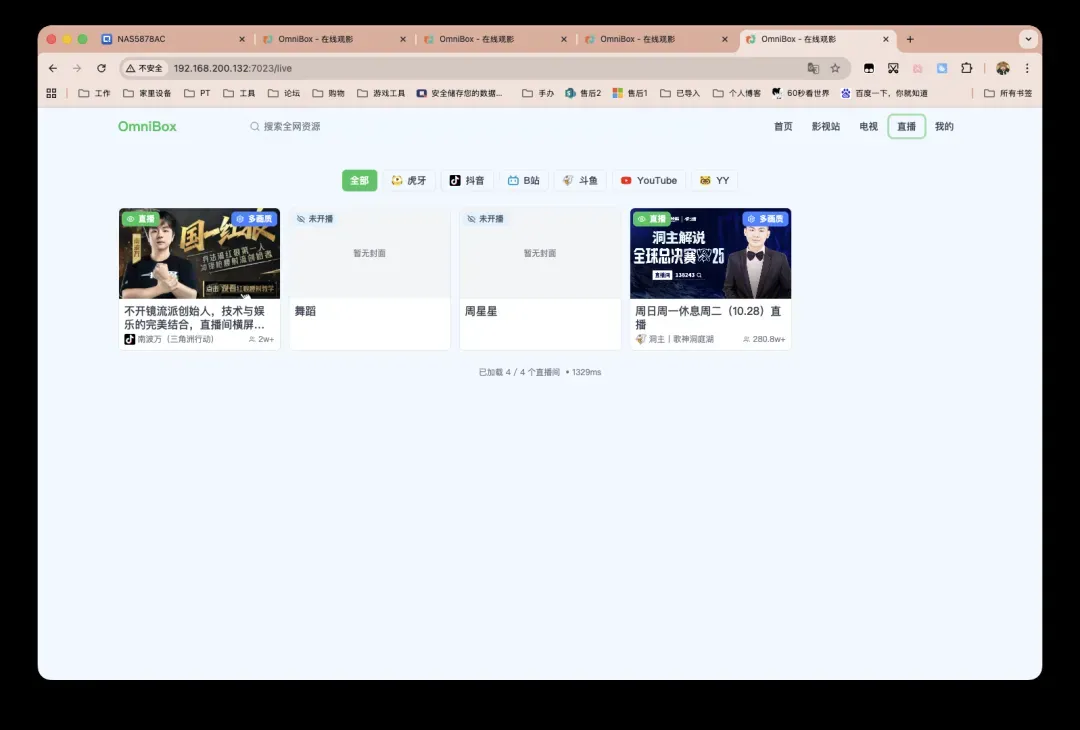Choose the YouTube platform filter
The width and height of the screenshot is (1080, 730).
click(648, 181)
